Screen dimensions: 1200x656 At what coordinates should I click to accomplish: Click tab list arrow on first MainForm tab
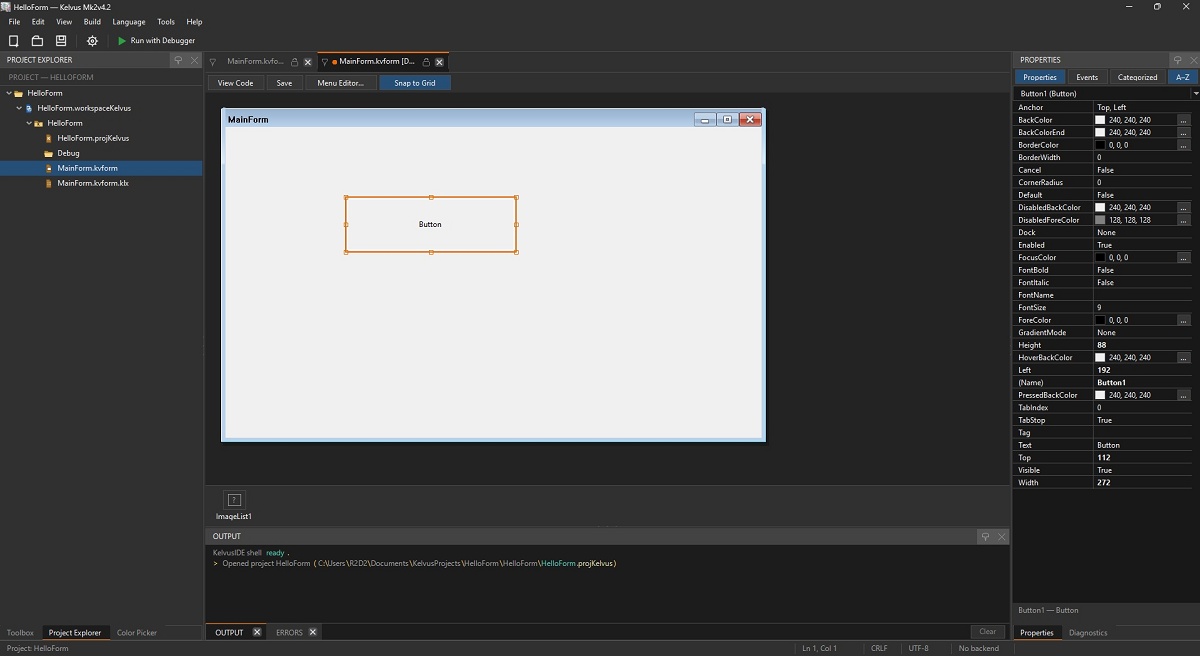click(x=213, y=62)
